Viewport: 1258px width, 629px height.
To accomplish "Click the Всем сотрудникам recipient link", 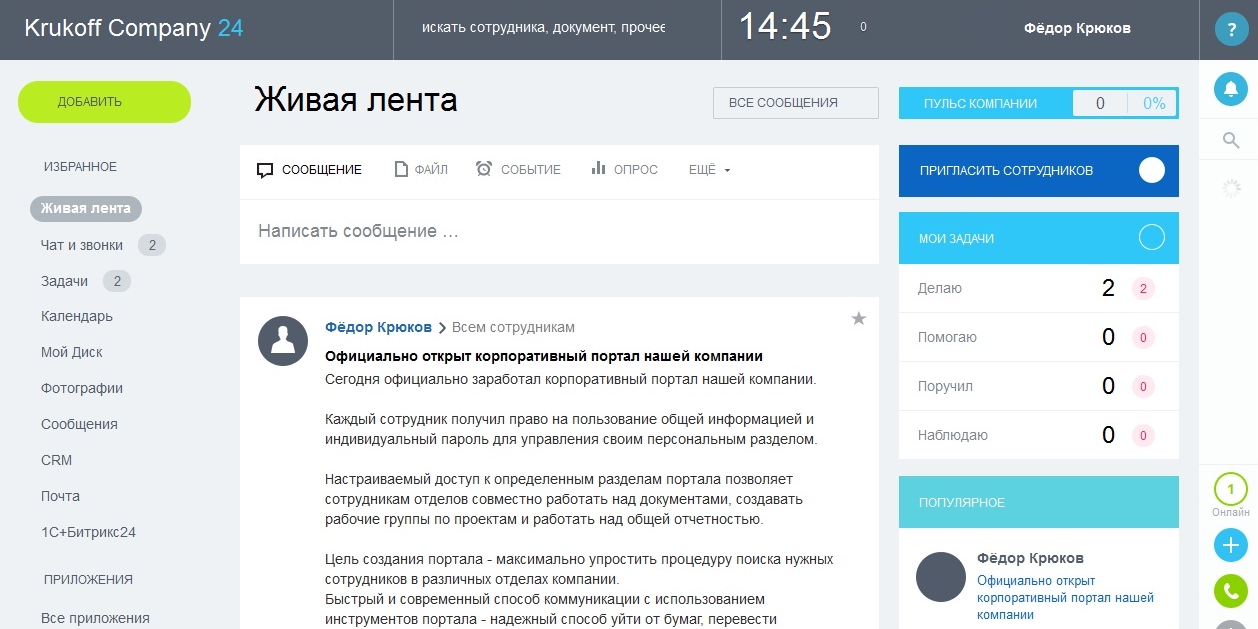I will point(513,327).
